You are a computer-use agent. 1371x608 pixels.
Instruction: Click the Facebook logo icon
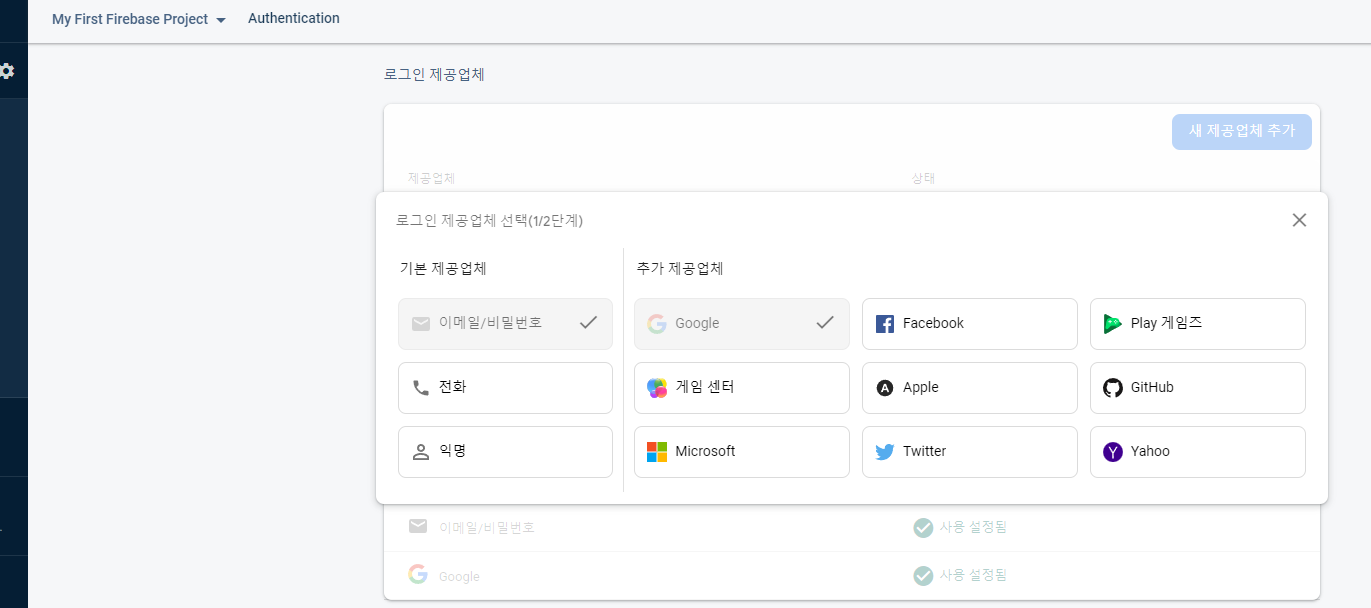click(884, 324)
